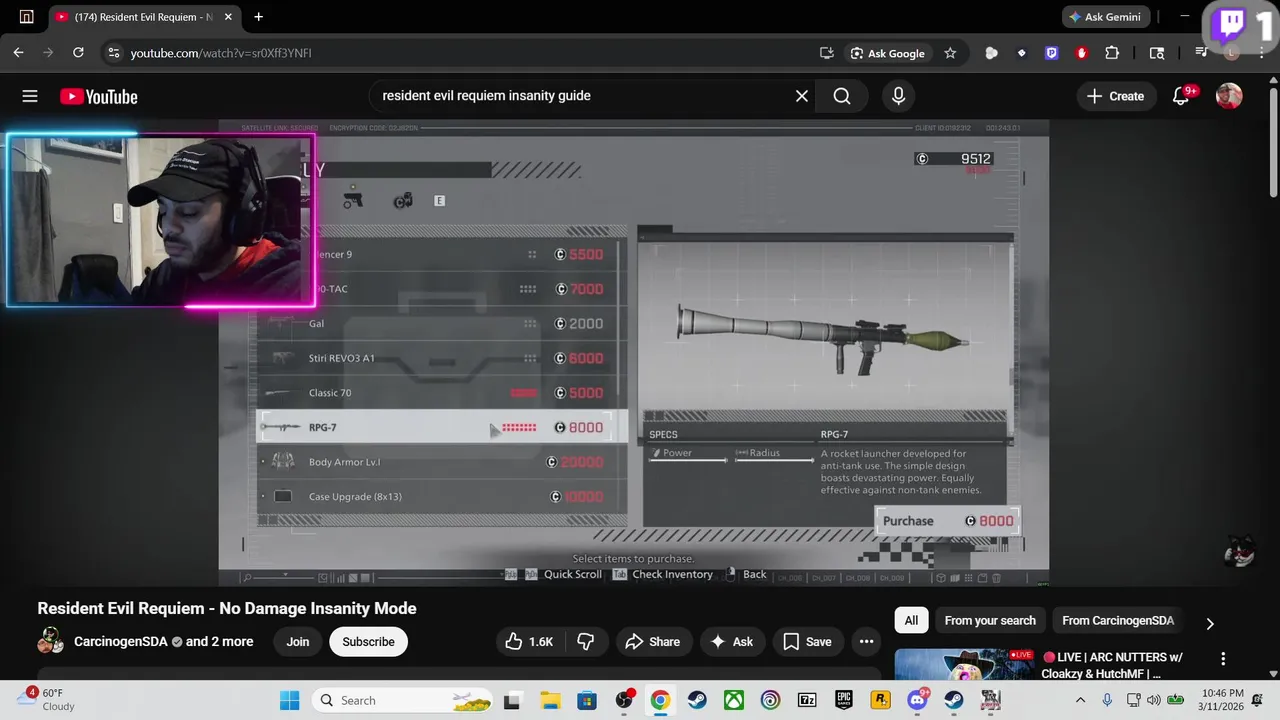Viewport: 1280px width, 720px height.
Task: Clear the YouTube search query with X
Action: click(801, 96)
